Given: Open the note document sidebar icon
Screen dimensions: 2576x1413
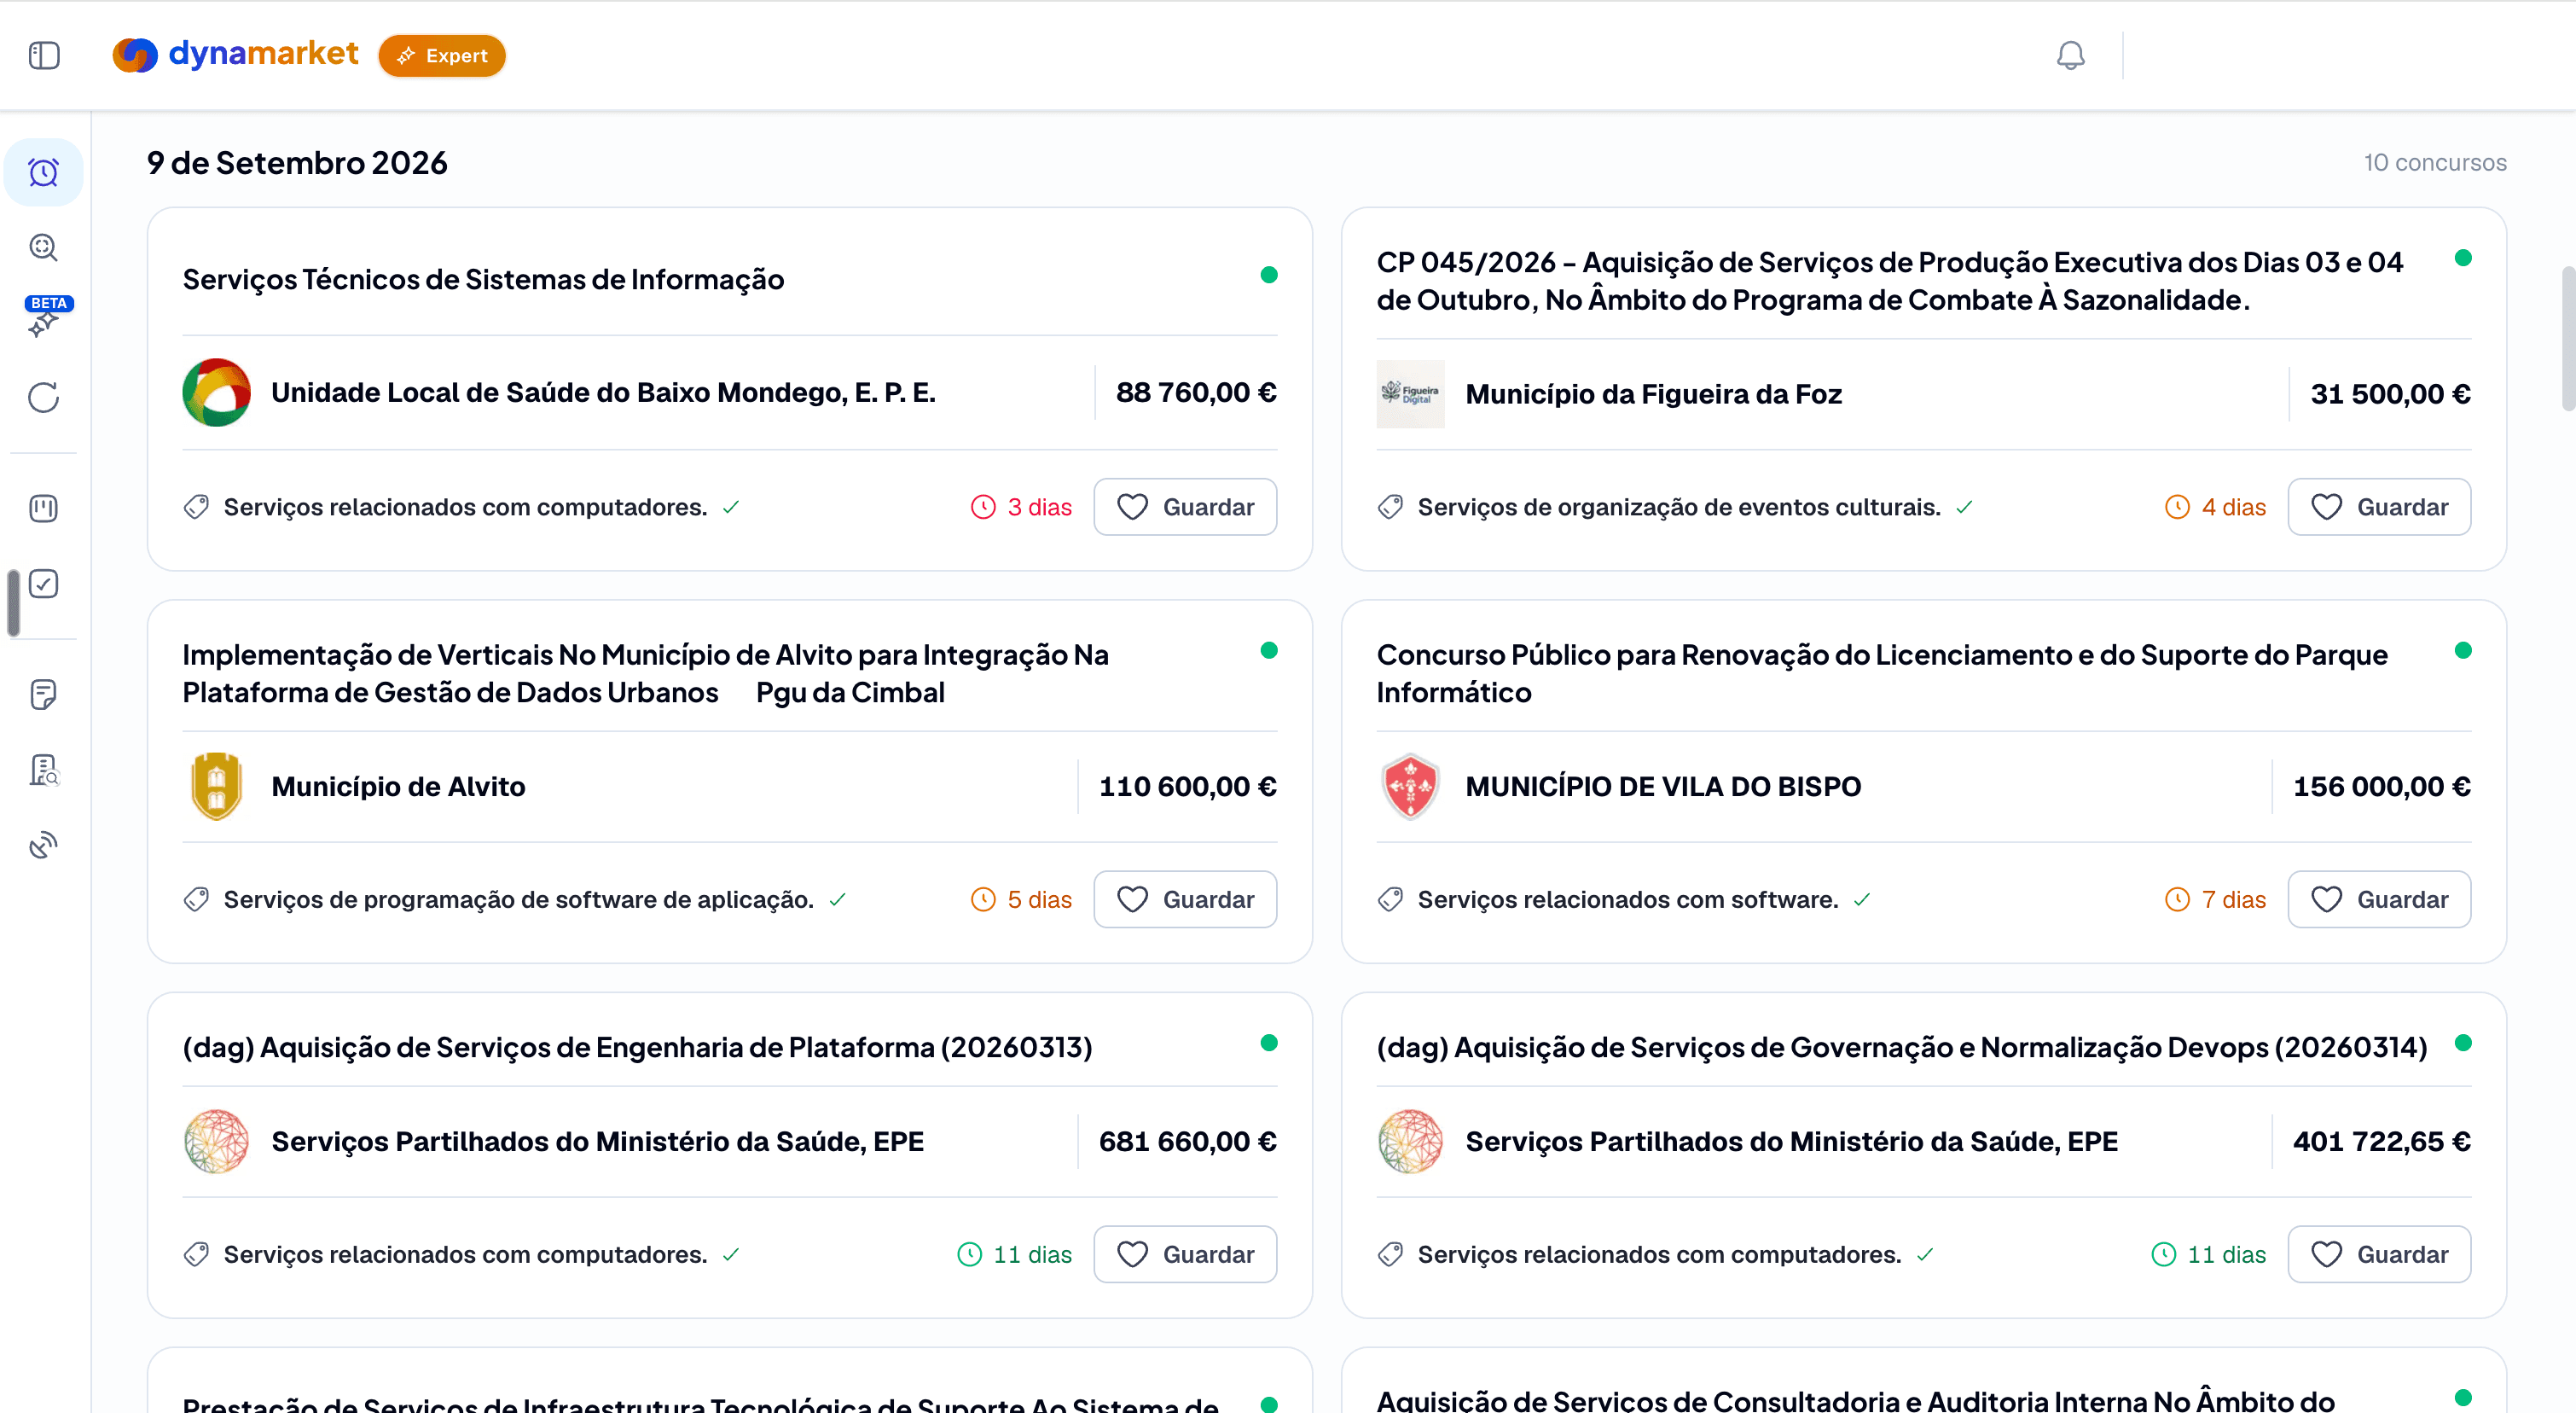Looking at the screenshot, I should [x=43, y=694].
